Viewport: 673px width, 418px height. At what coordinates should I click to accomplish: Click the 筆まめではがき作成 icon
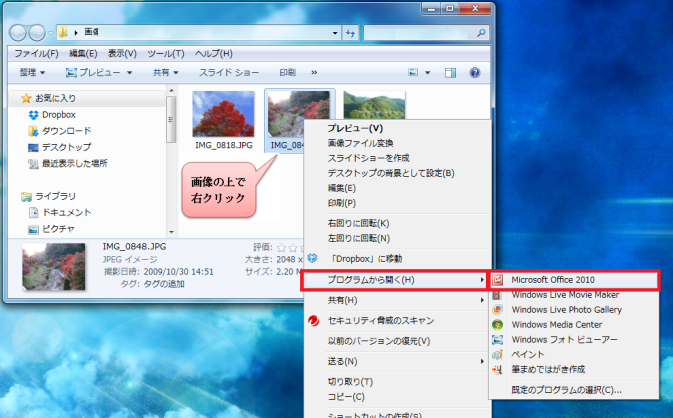point(497,370)
